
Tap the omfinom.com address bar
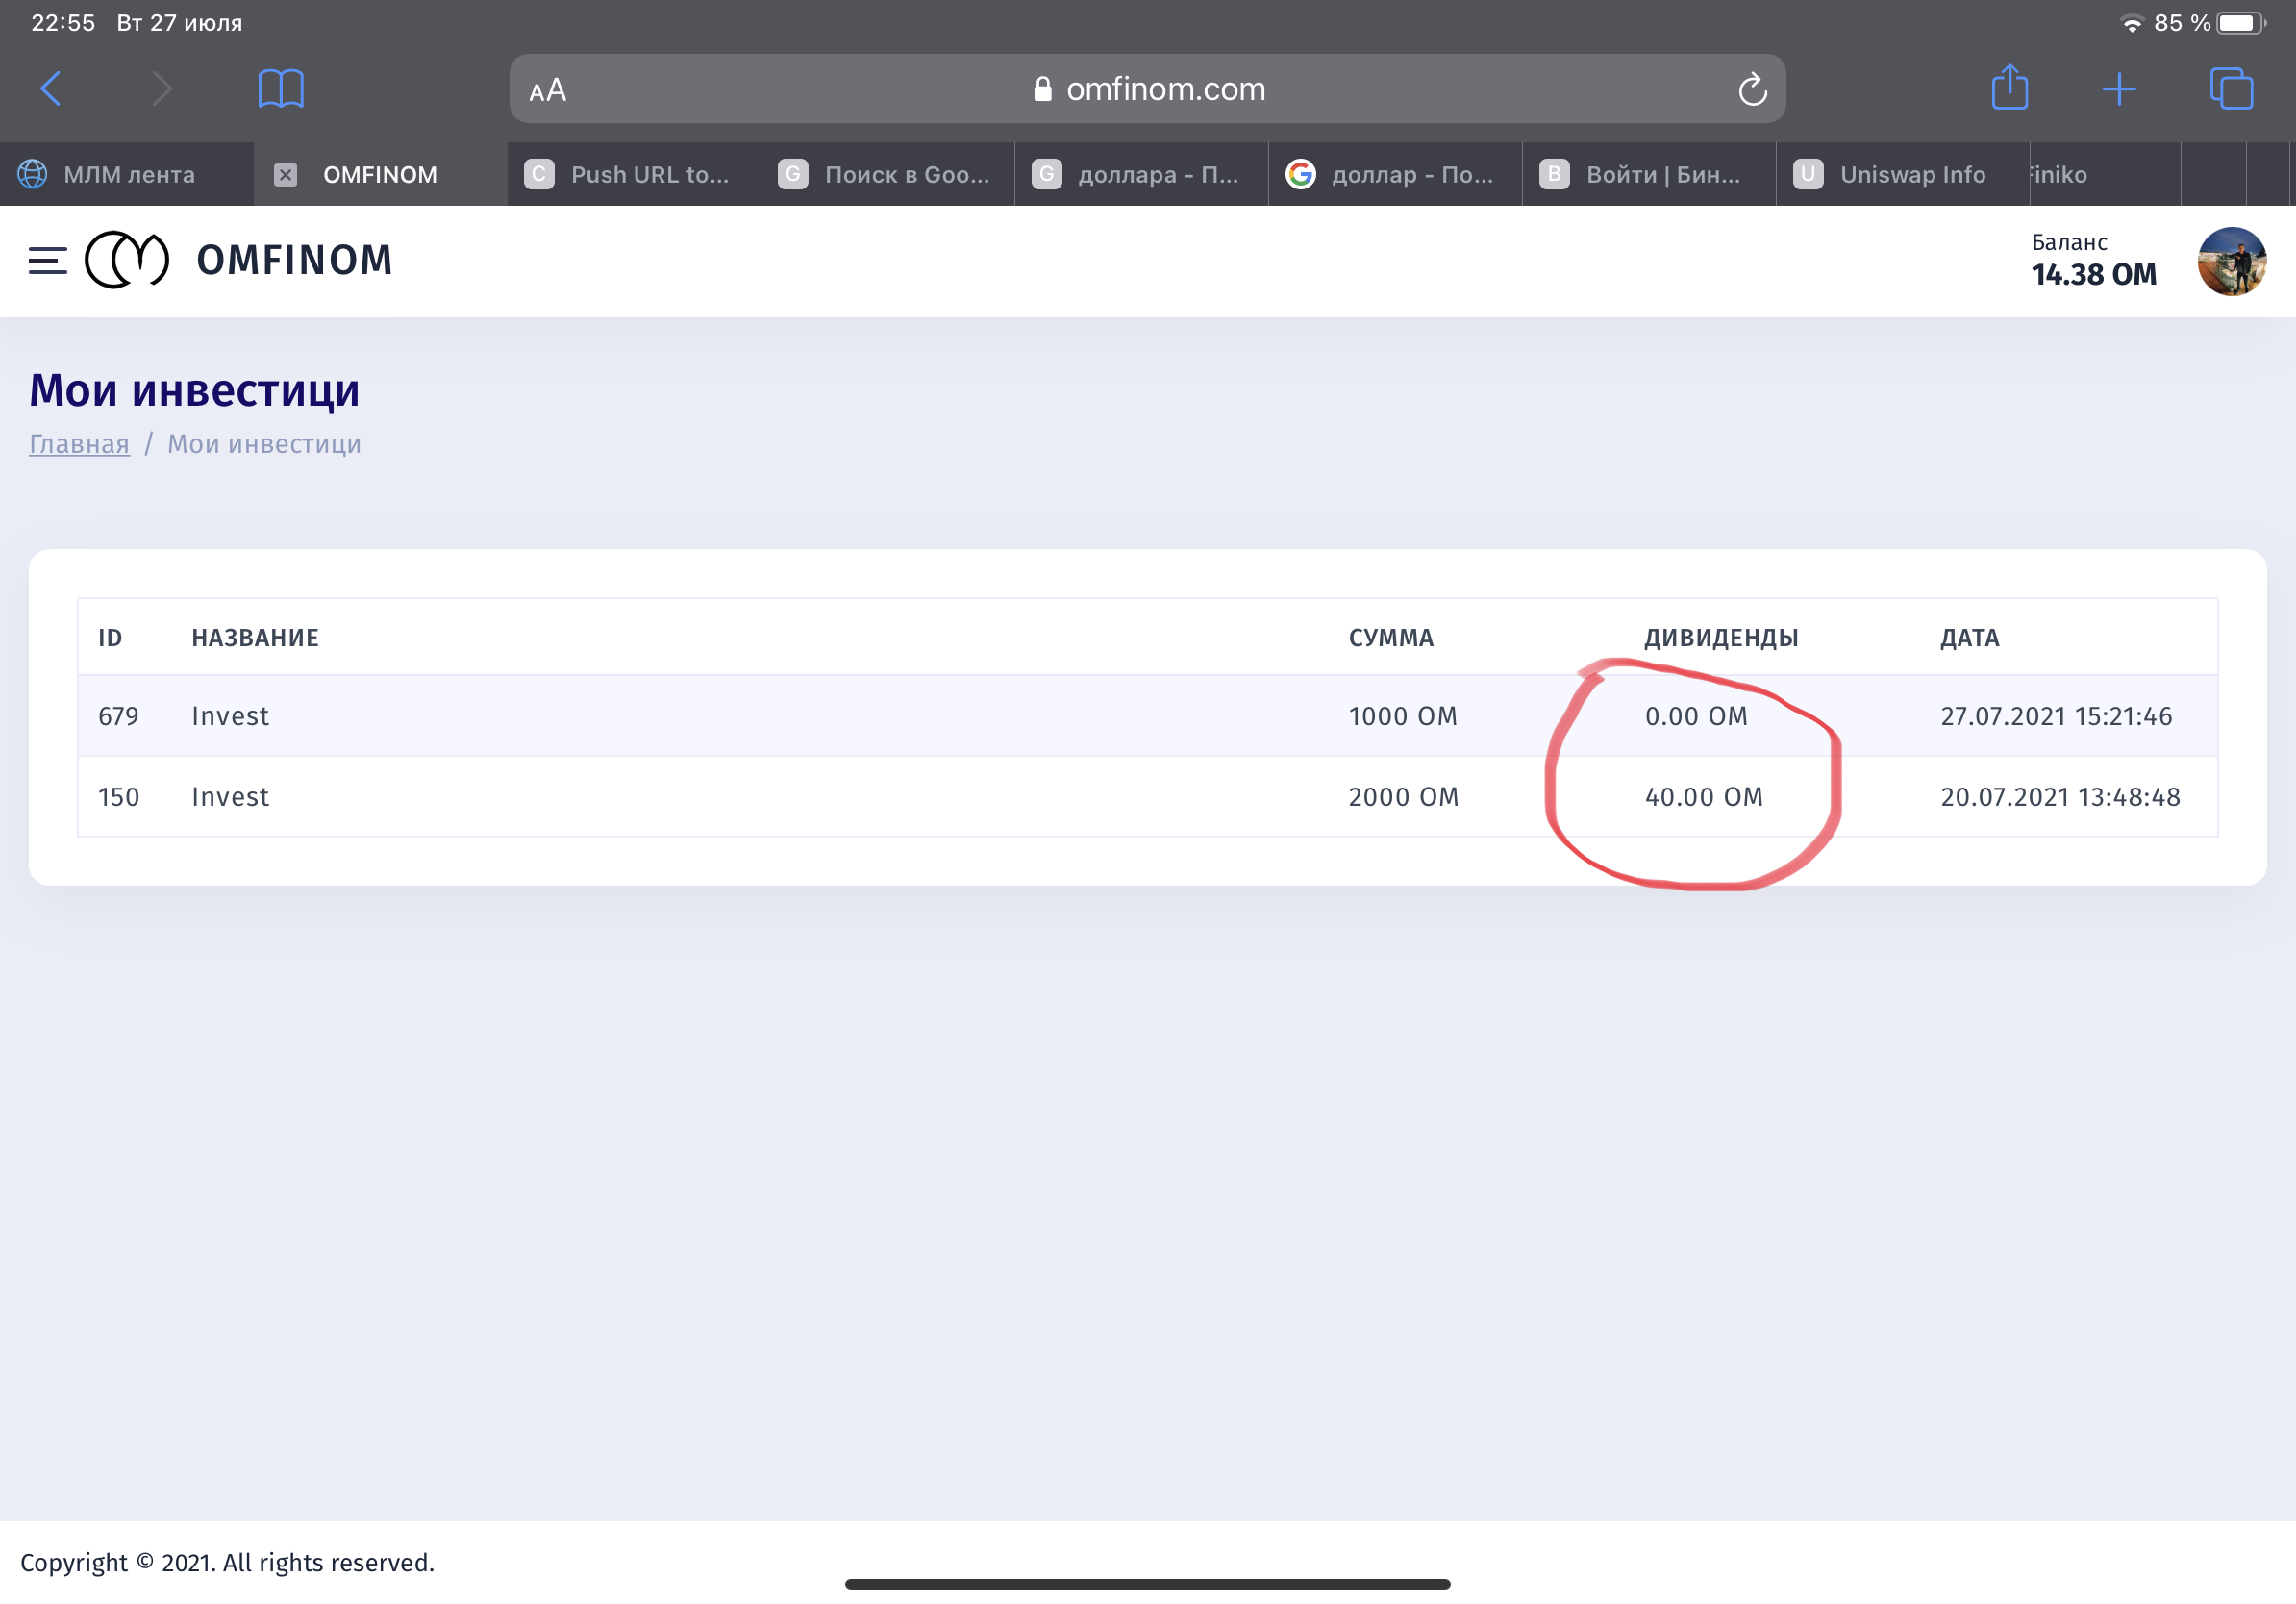tap(1147, 89)
